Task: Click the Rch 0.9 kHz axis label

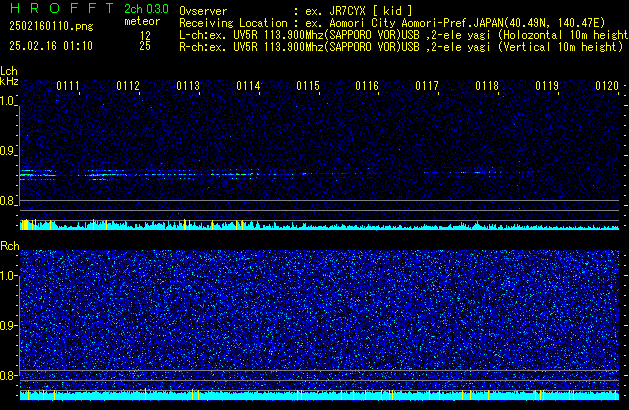Action: pos(7,325)
